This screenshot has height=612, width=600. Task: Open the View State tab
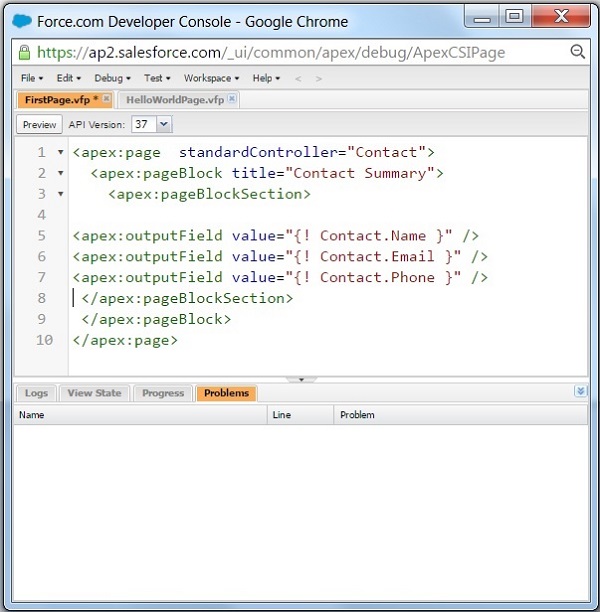94,393
